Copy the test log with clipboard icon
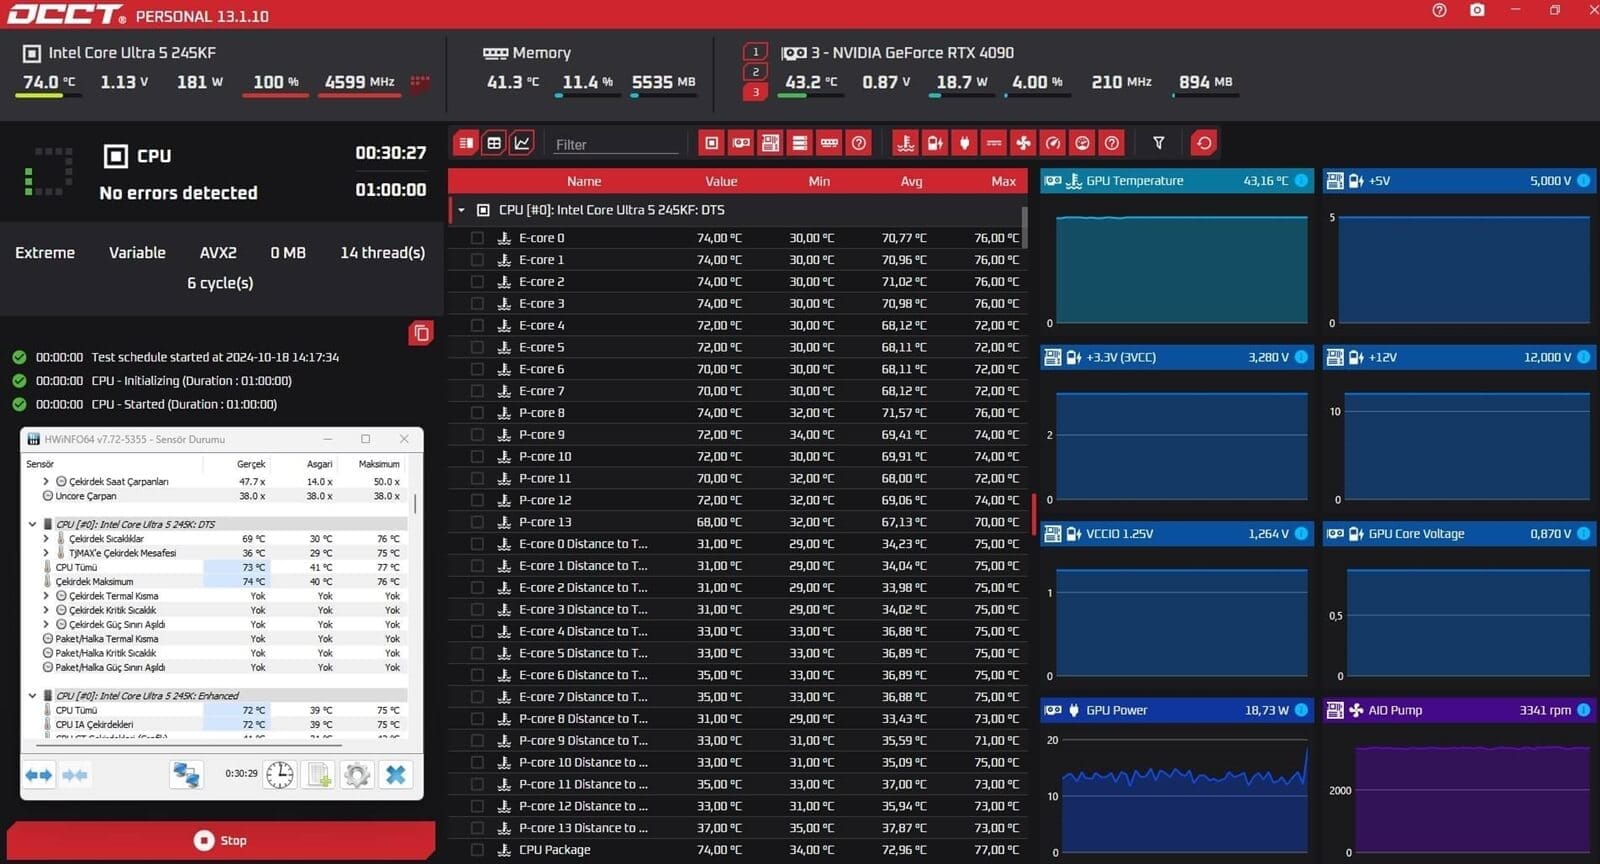This screenshot has height=864, width=1600. (x=421, y=333)
